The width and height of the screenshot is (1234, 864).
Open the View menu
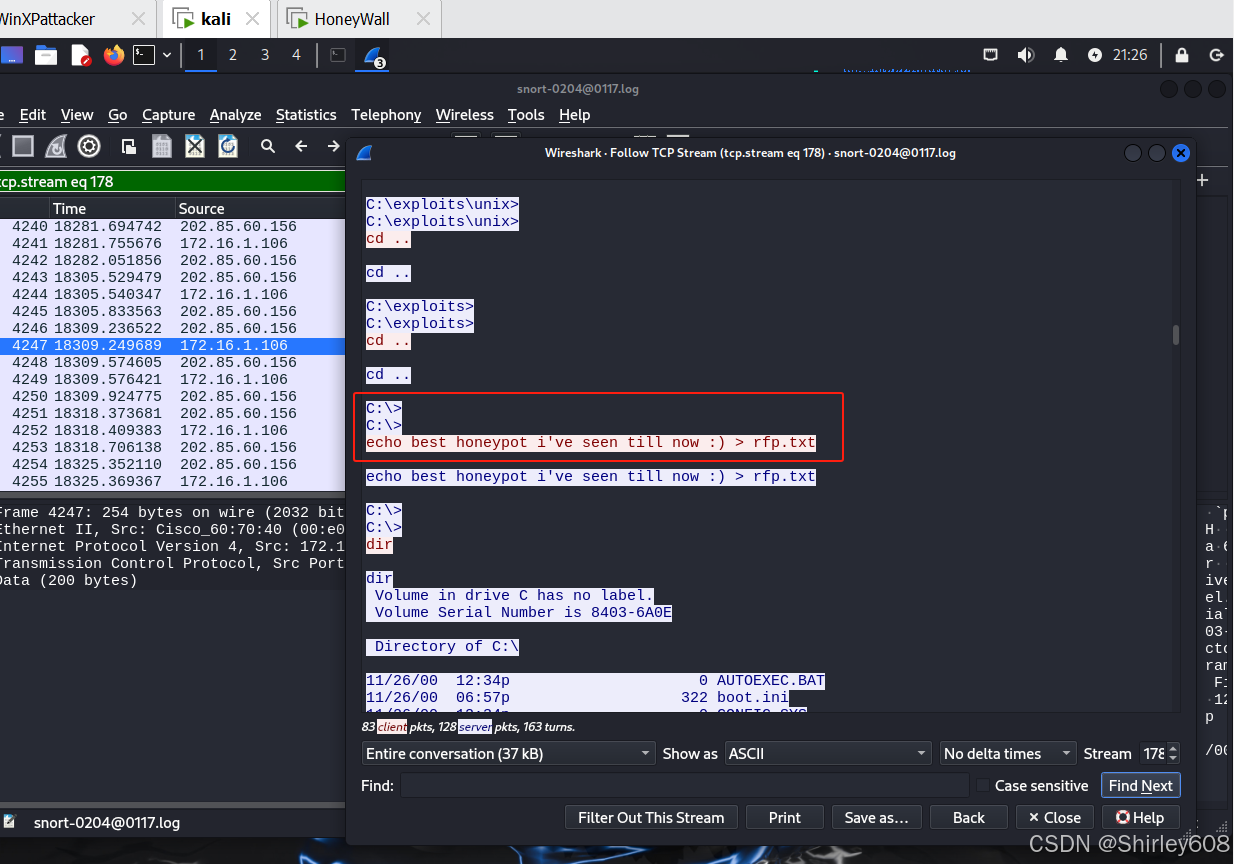tap(77, 114)
